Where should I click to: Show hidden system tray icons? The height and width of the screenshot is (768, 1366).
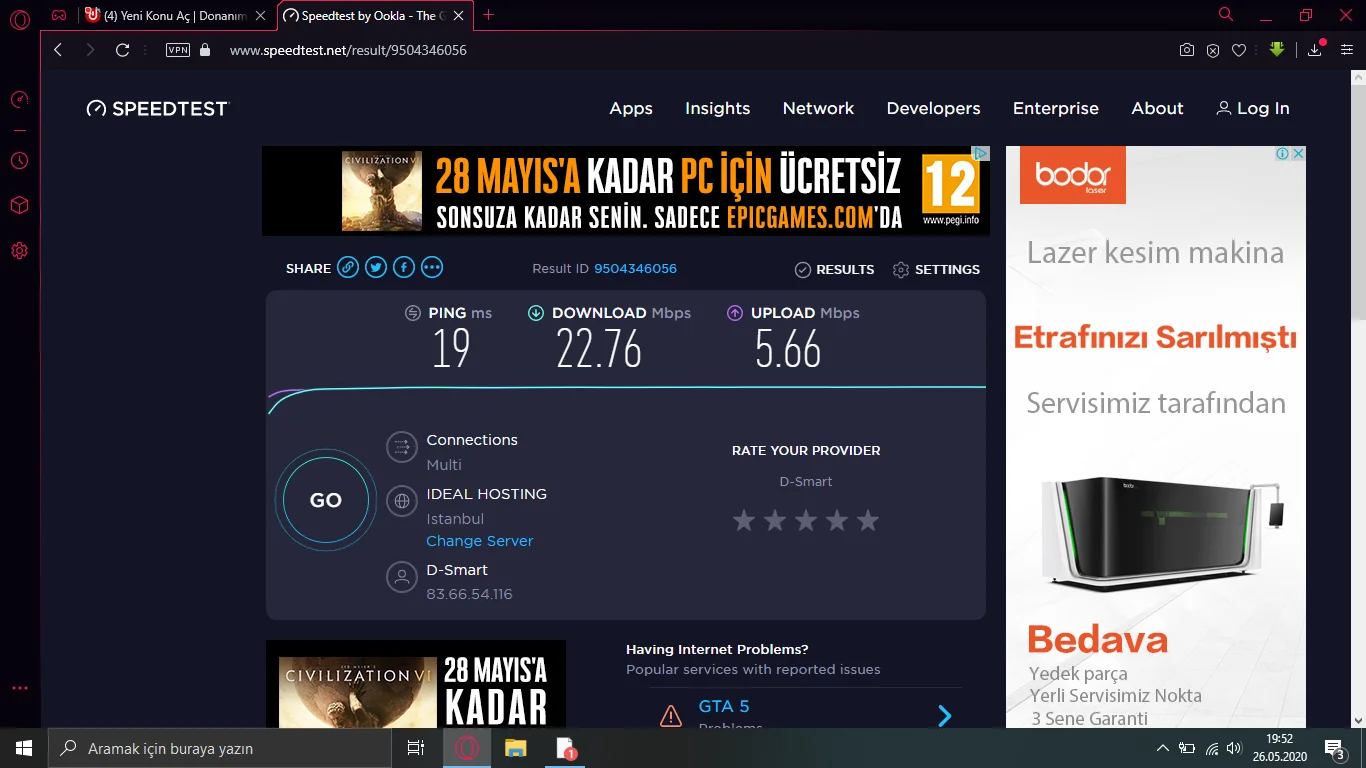[x=1162, y=748]
